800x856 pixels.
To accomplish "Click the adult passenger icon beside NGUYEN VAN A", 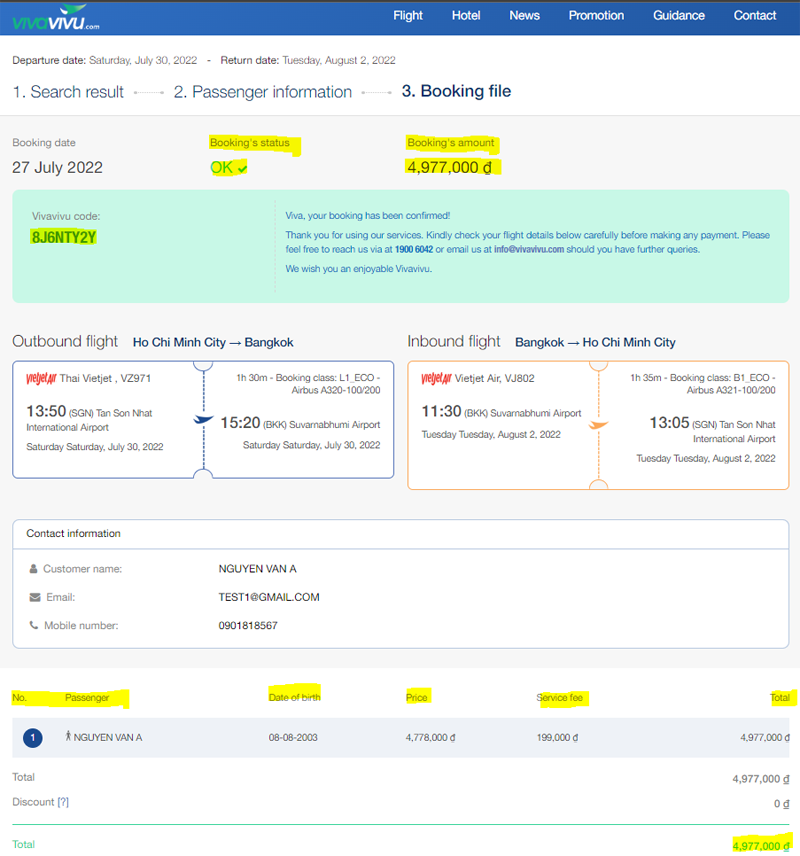I will click(68, 736).
